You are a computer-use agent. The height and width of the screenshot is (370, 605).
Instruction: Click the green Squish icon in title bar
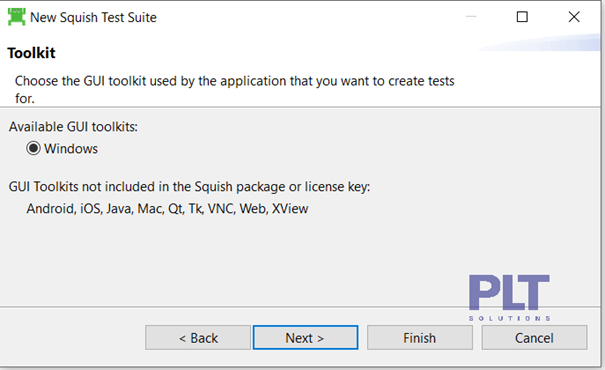coord(16,17)
